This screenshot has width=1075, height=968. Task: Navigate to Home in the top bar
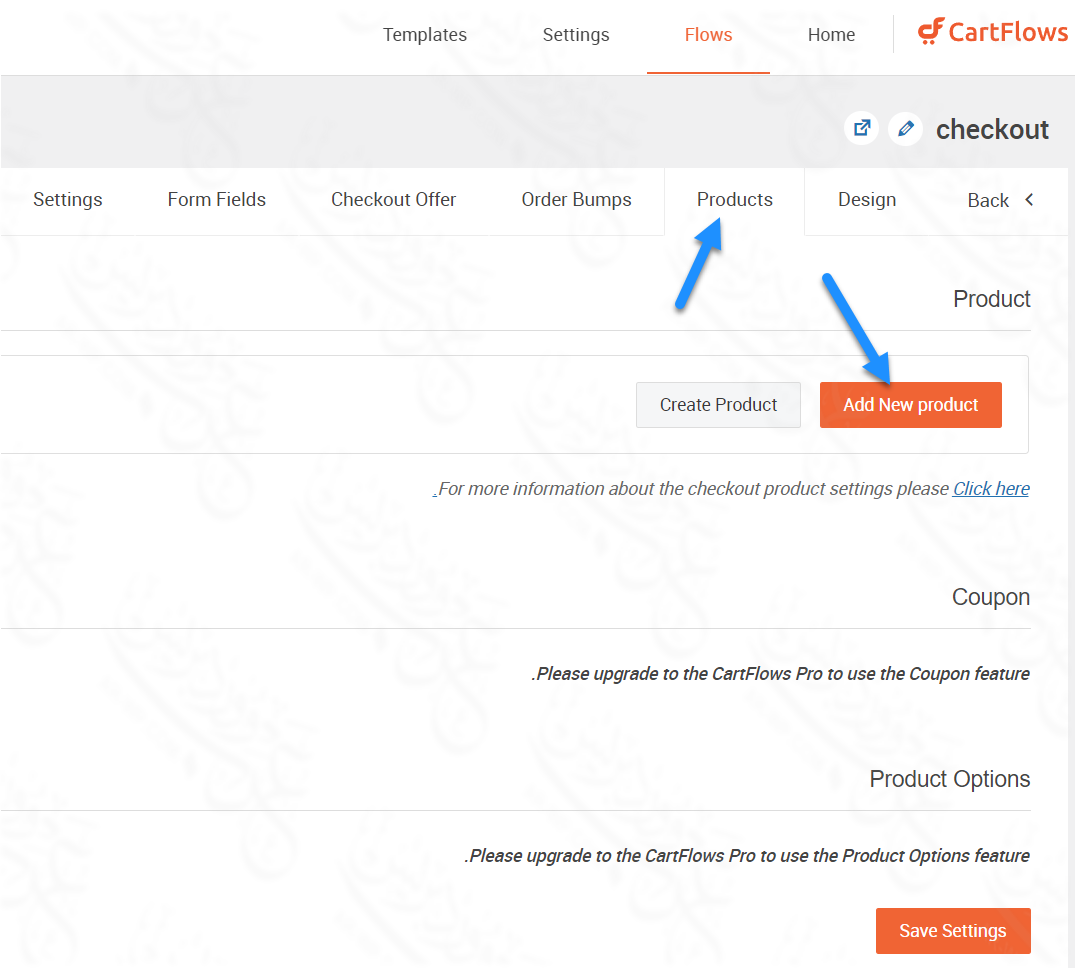(x=831, y=35)
